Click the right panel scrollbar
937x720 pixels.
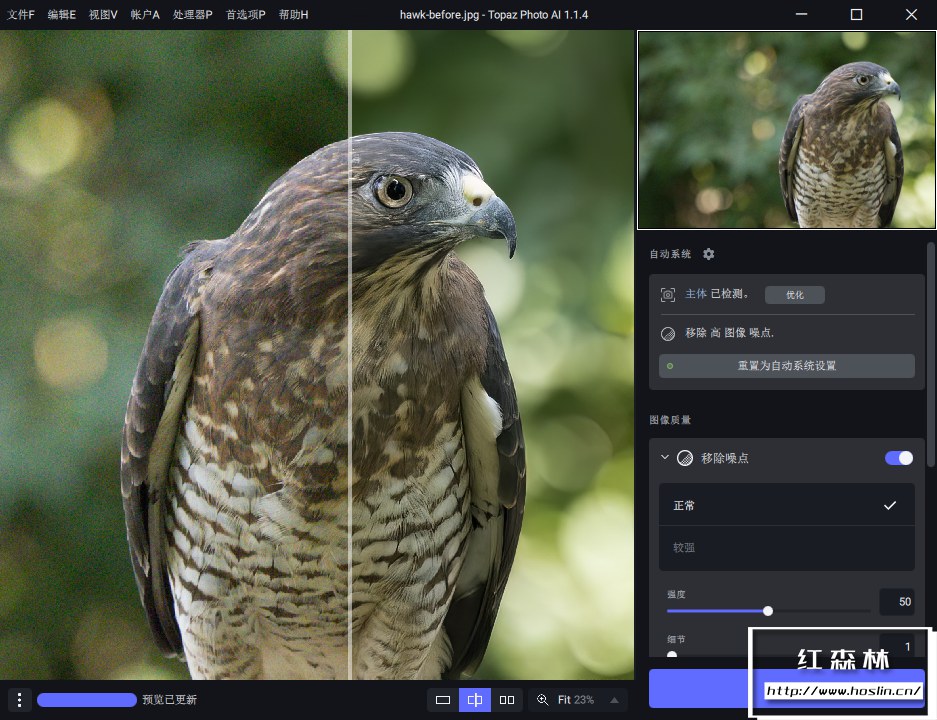pyautogui.click(x=930, y=355)
